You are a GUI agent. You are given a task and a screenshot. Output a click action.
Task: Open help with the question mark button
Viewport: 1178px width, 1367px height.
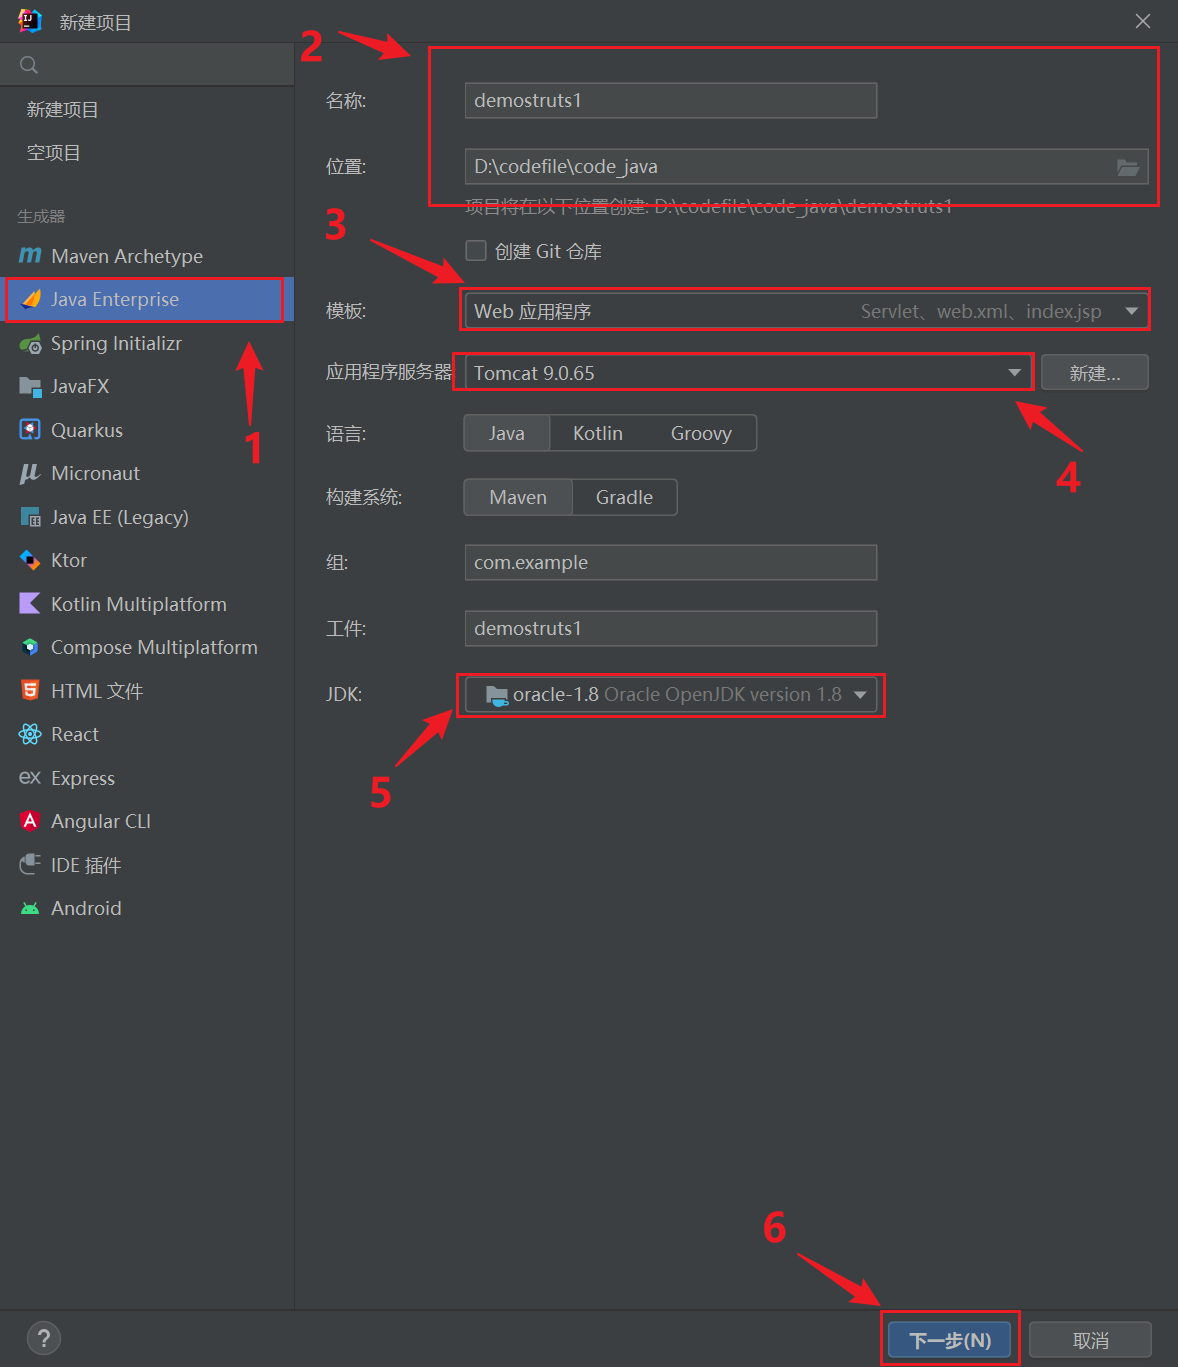[44, 1338]
